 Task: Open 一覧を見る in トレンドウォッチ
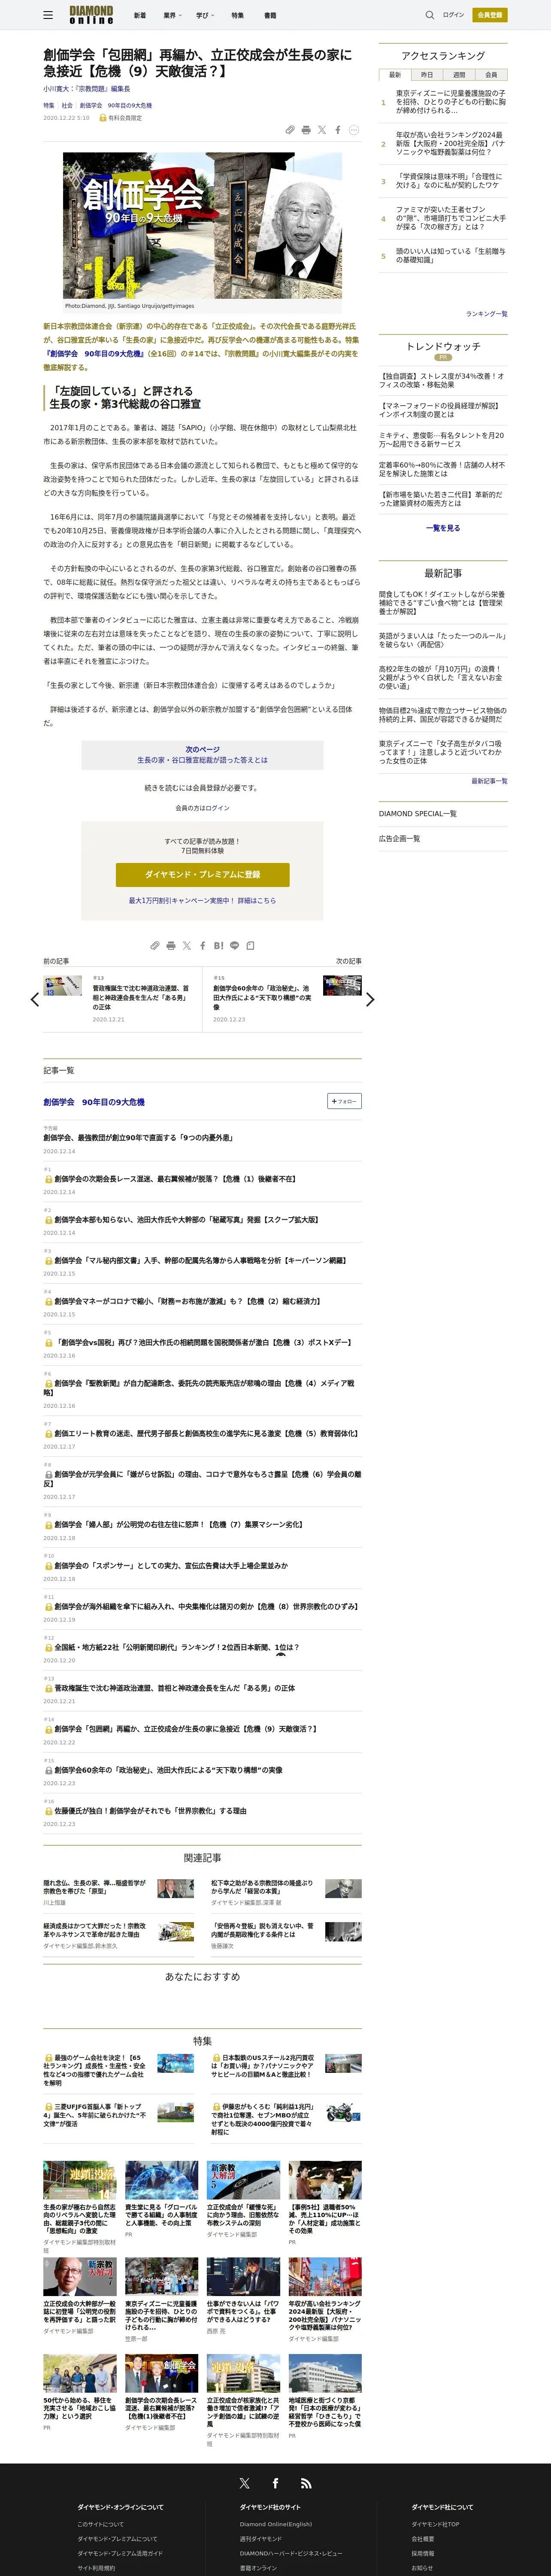(443, 528)
